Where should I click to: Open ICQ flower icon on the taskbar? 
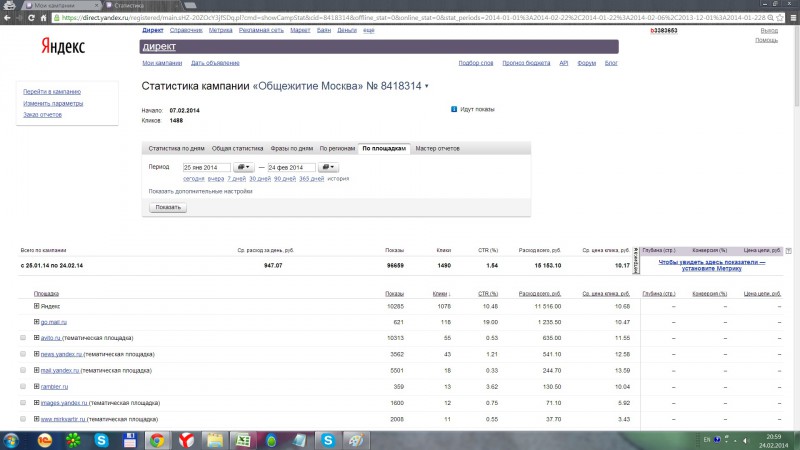[x=73, y=440]
